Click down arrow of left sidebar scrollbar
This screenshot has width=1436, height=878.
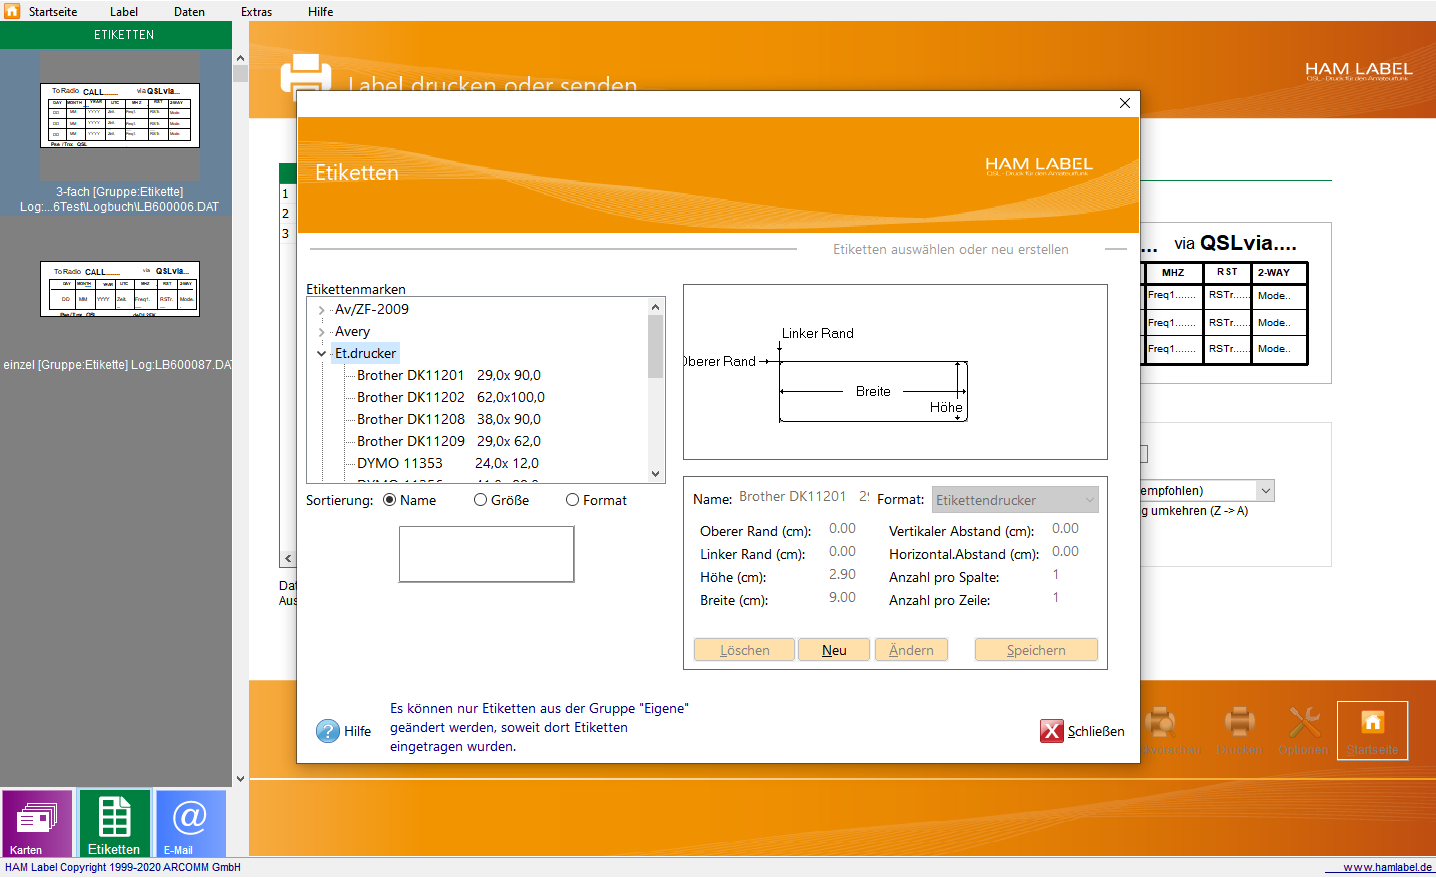(240, 779)
